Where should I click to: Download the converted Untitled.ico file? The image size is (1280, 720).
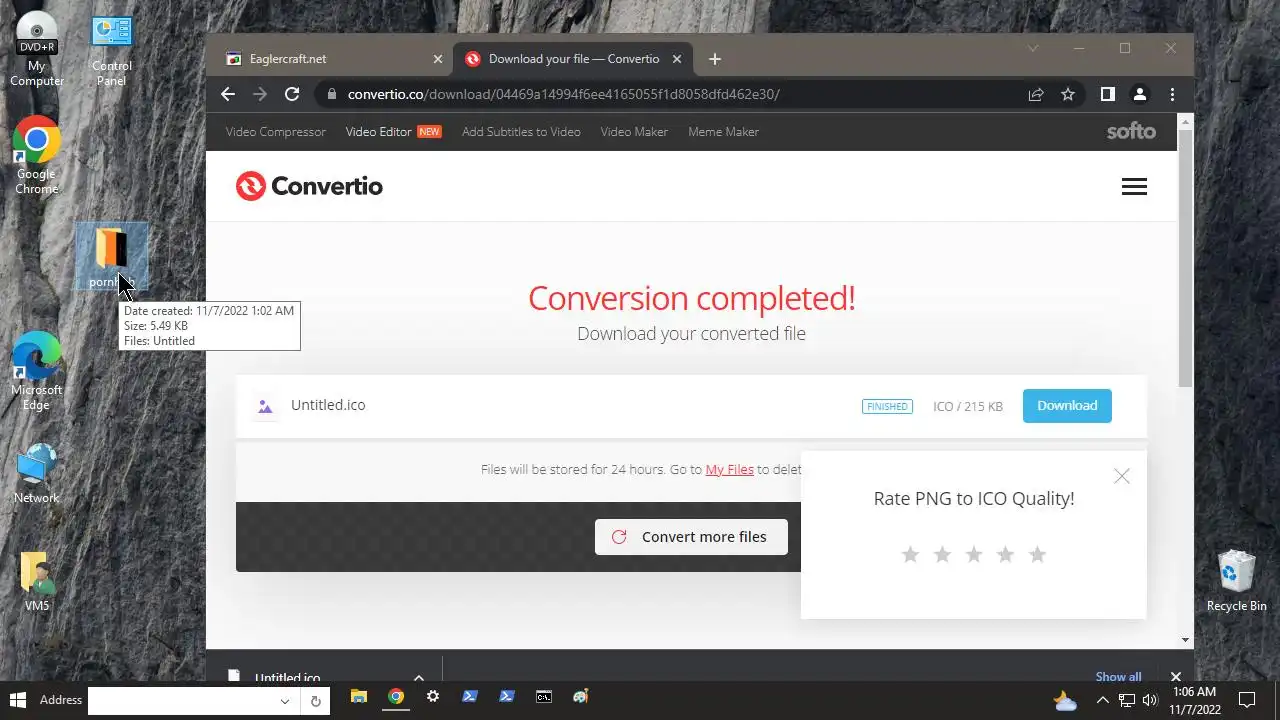[1067, 406]
